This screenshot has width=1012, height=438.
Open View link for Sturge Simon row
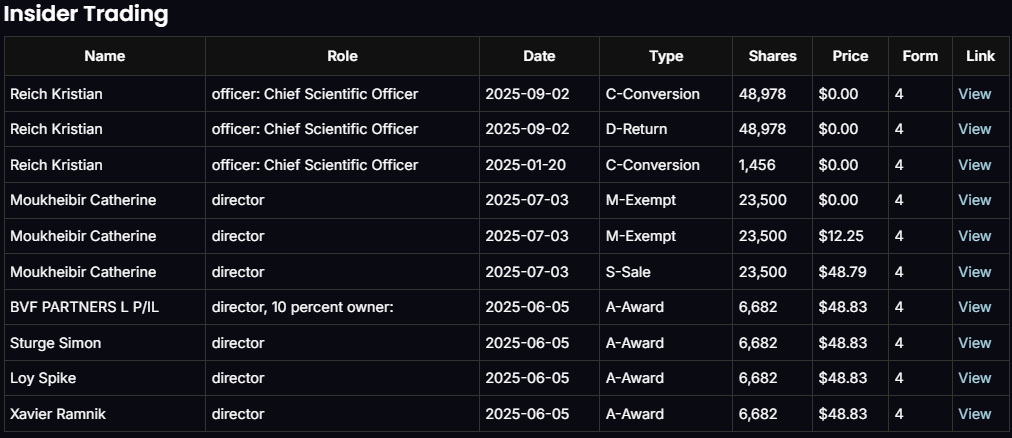coord(974,343)
